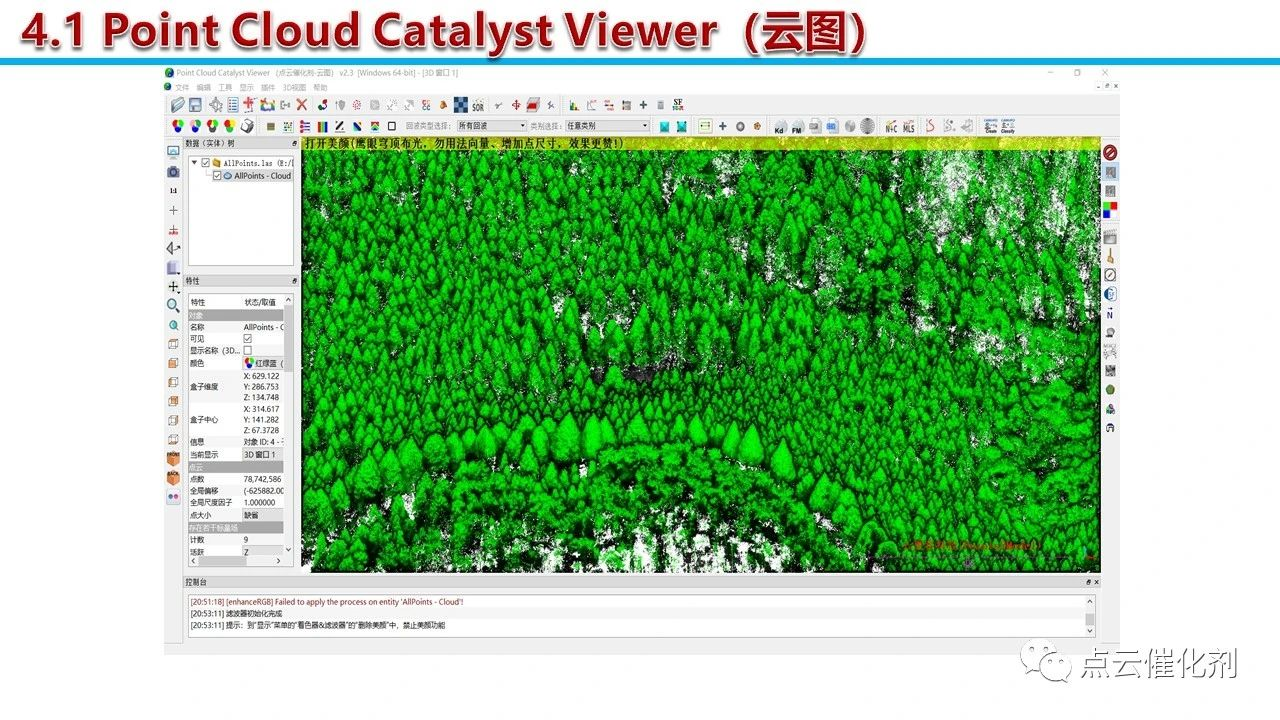The width and height of the screenshot is (1280, 720).
Task: Open the 插件 Plugins menu
Action: (268, 88)
